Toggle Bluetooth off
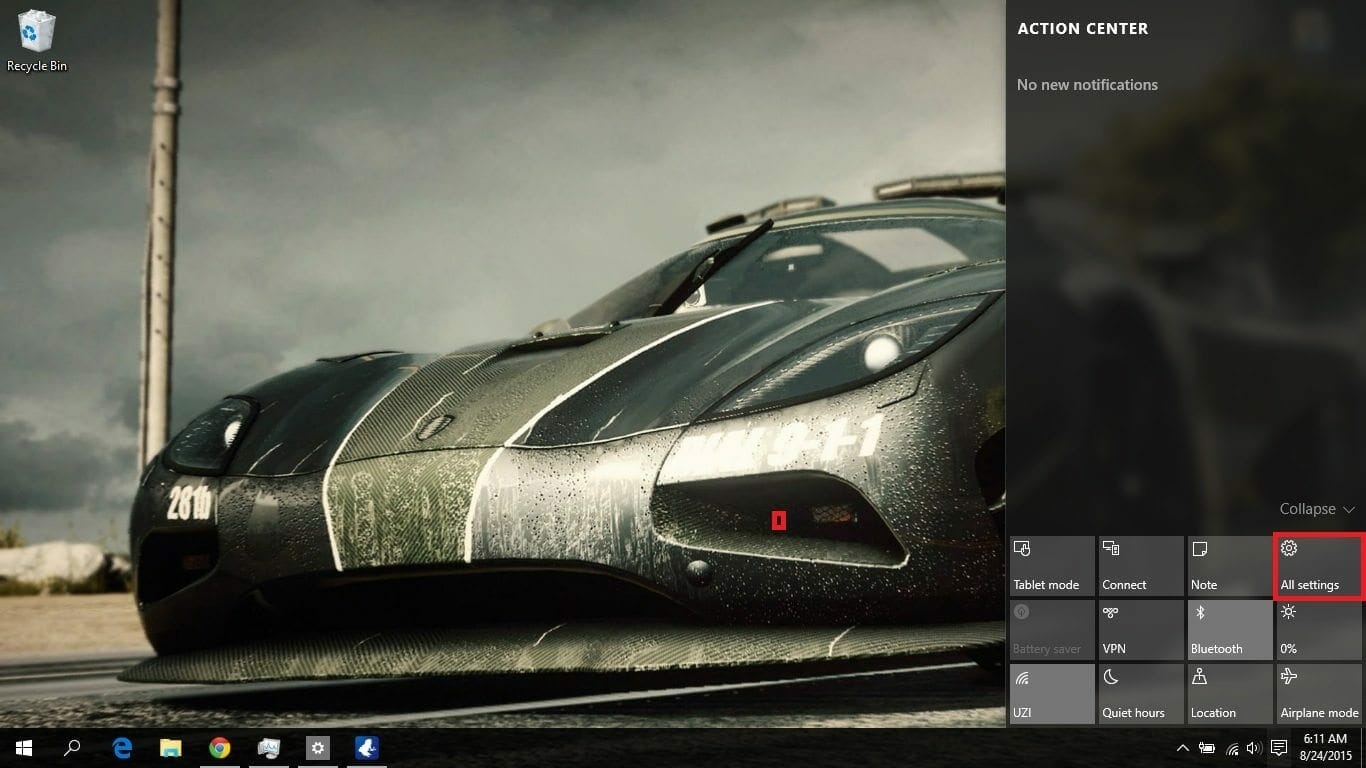Image resolution: width=1366 pixels, height=768 pixels. (x=1229, y=630)
